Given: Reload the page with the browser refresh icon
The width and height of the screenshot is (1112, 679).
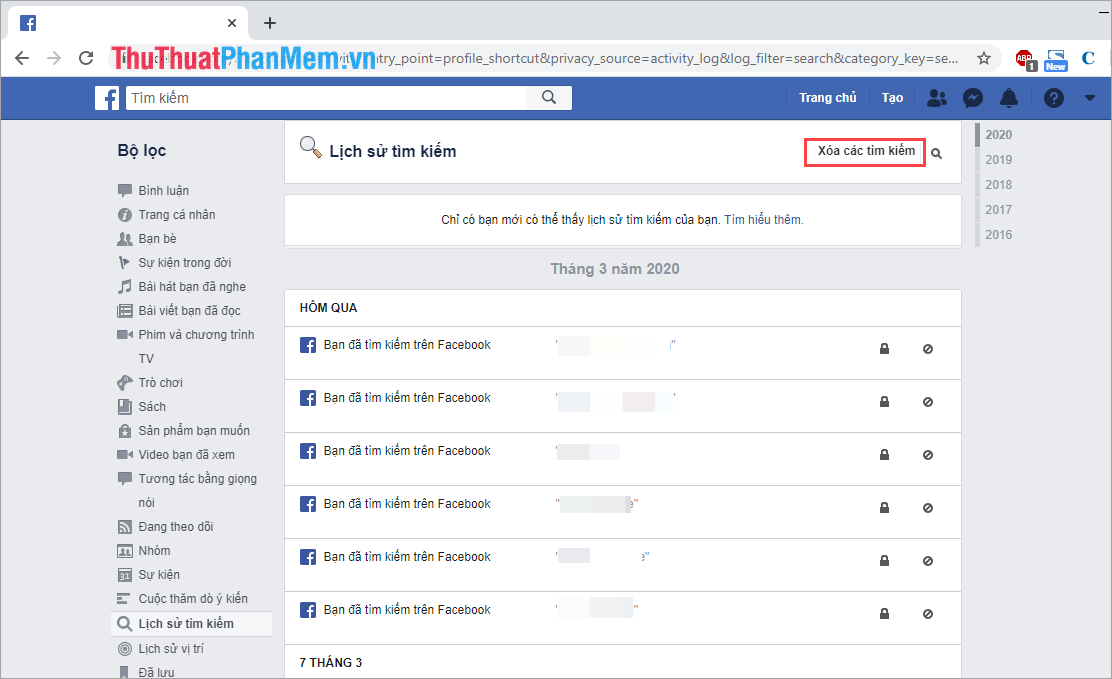Looking at the screenshot, I should click(85, 58).
